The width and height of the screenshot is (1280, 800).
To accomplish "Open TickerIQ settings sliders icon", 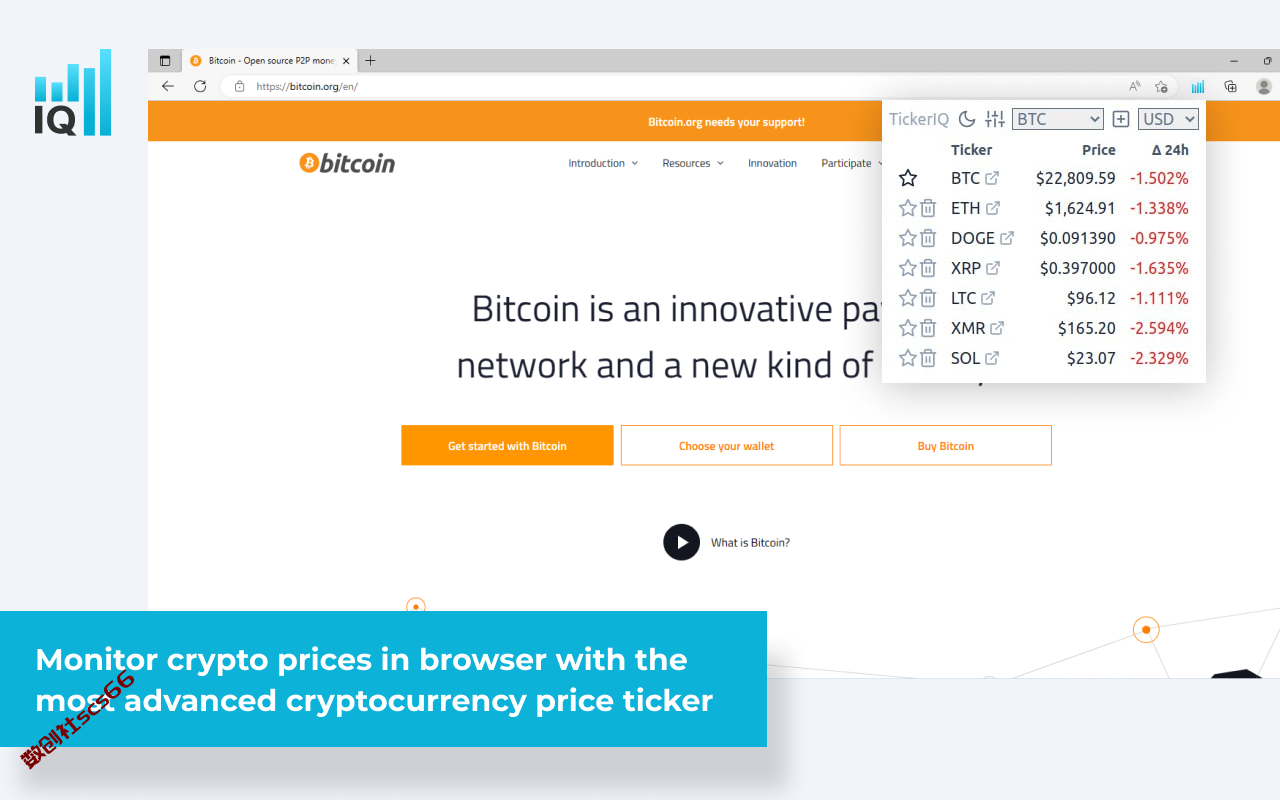I will point(995,119).
